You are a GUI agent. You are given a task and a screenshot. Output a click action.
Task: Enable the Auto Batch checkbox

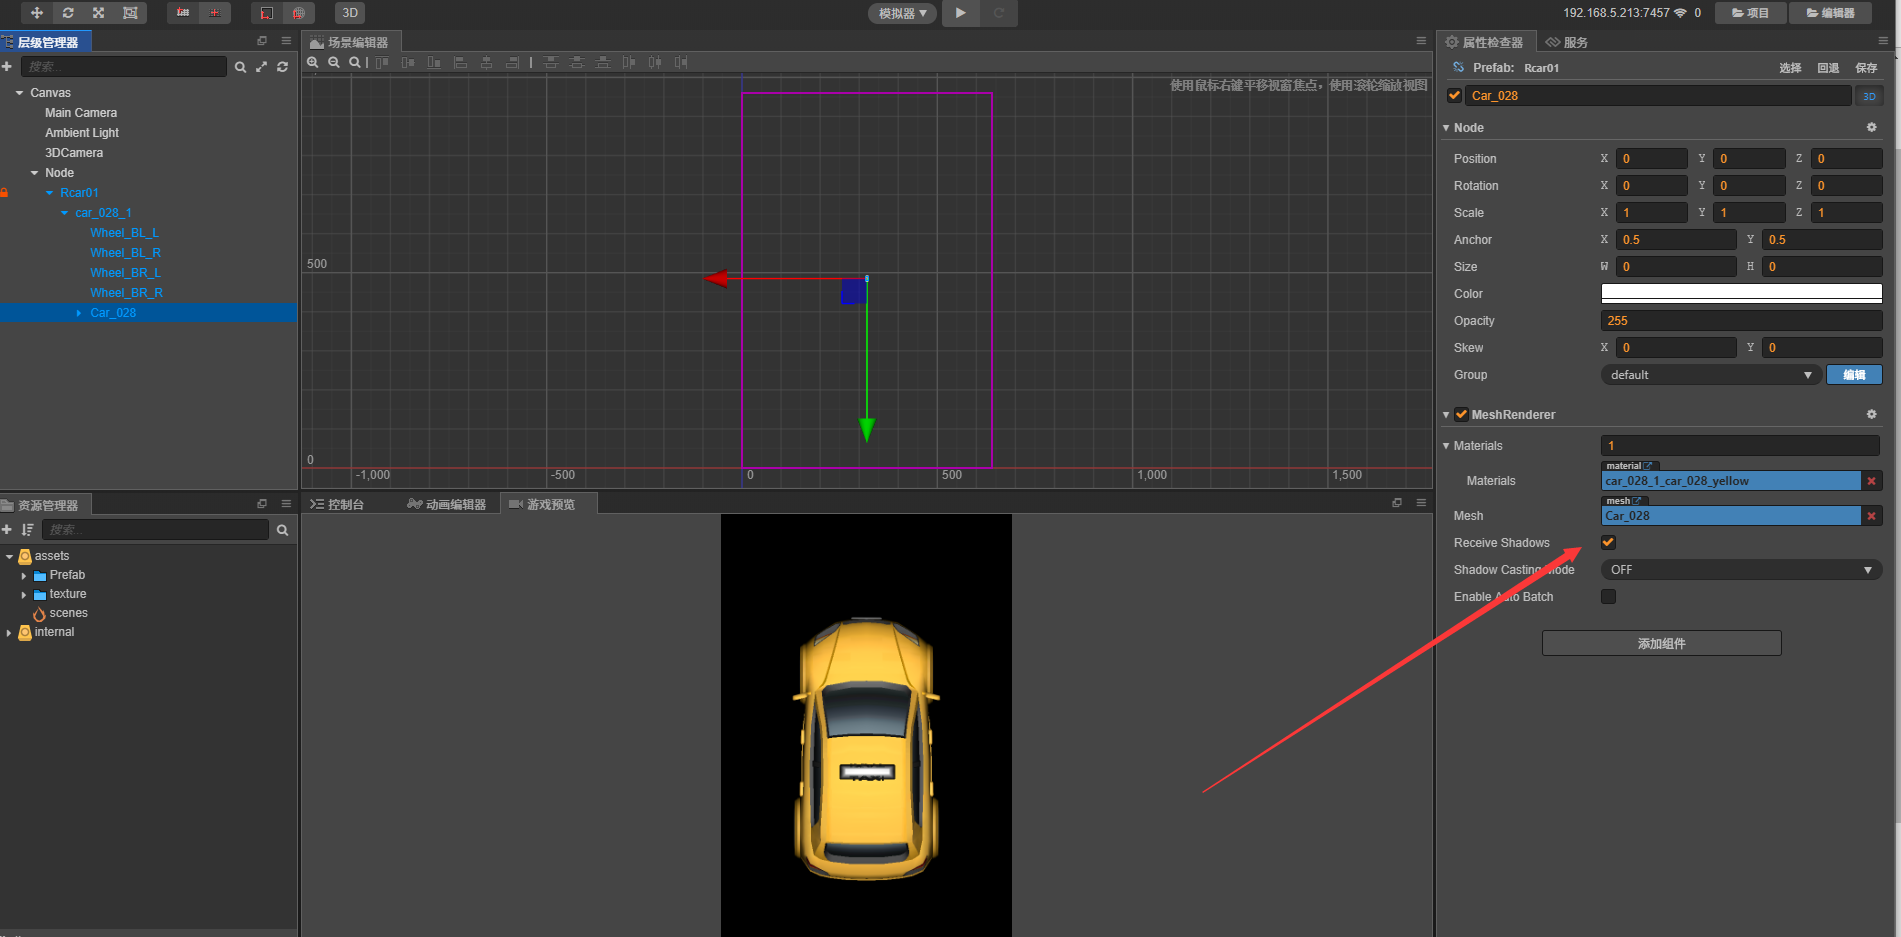pos(1608,596)
